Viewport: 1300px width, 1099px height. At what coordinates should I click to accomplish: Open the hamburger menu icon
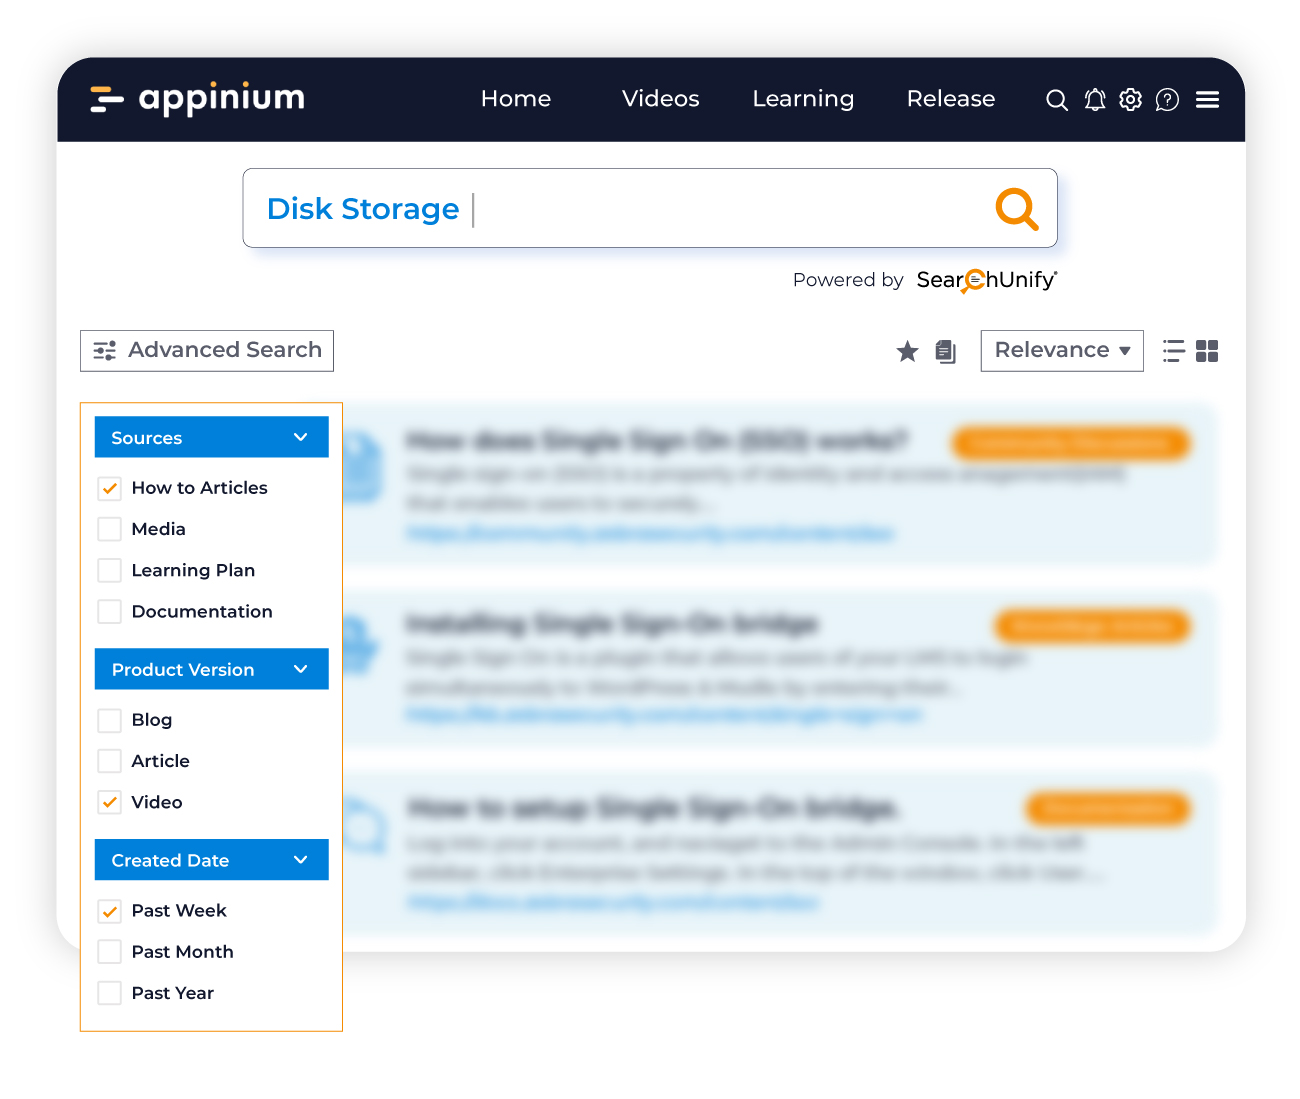coord(1207,100)
